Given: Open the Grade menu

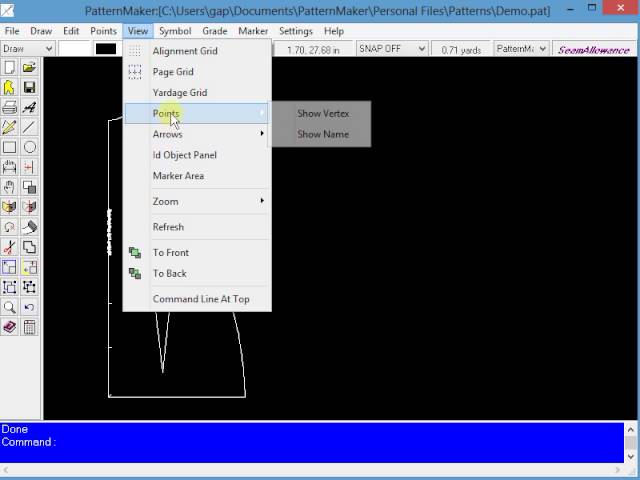Looking at the screenshot, I should pos(215,31).
